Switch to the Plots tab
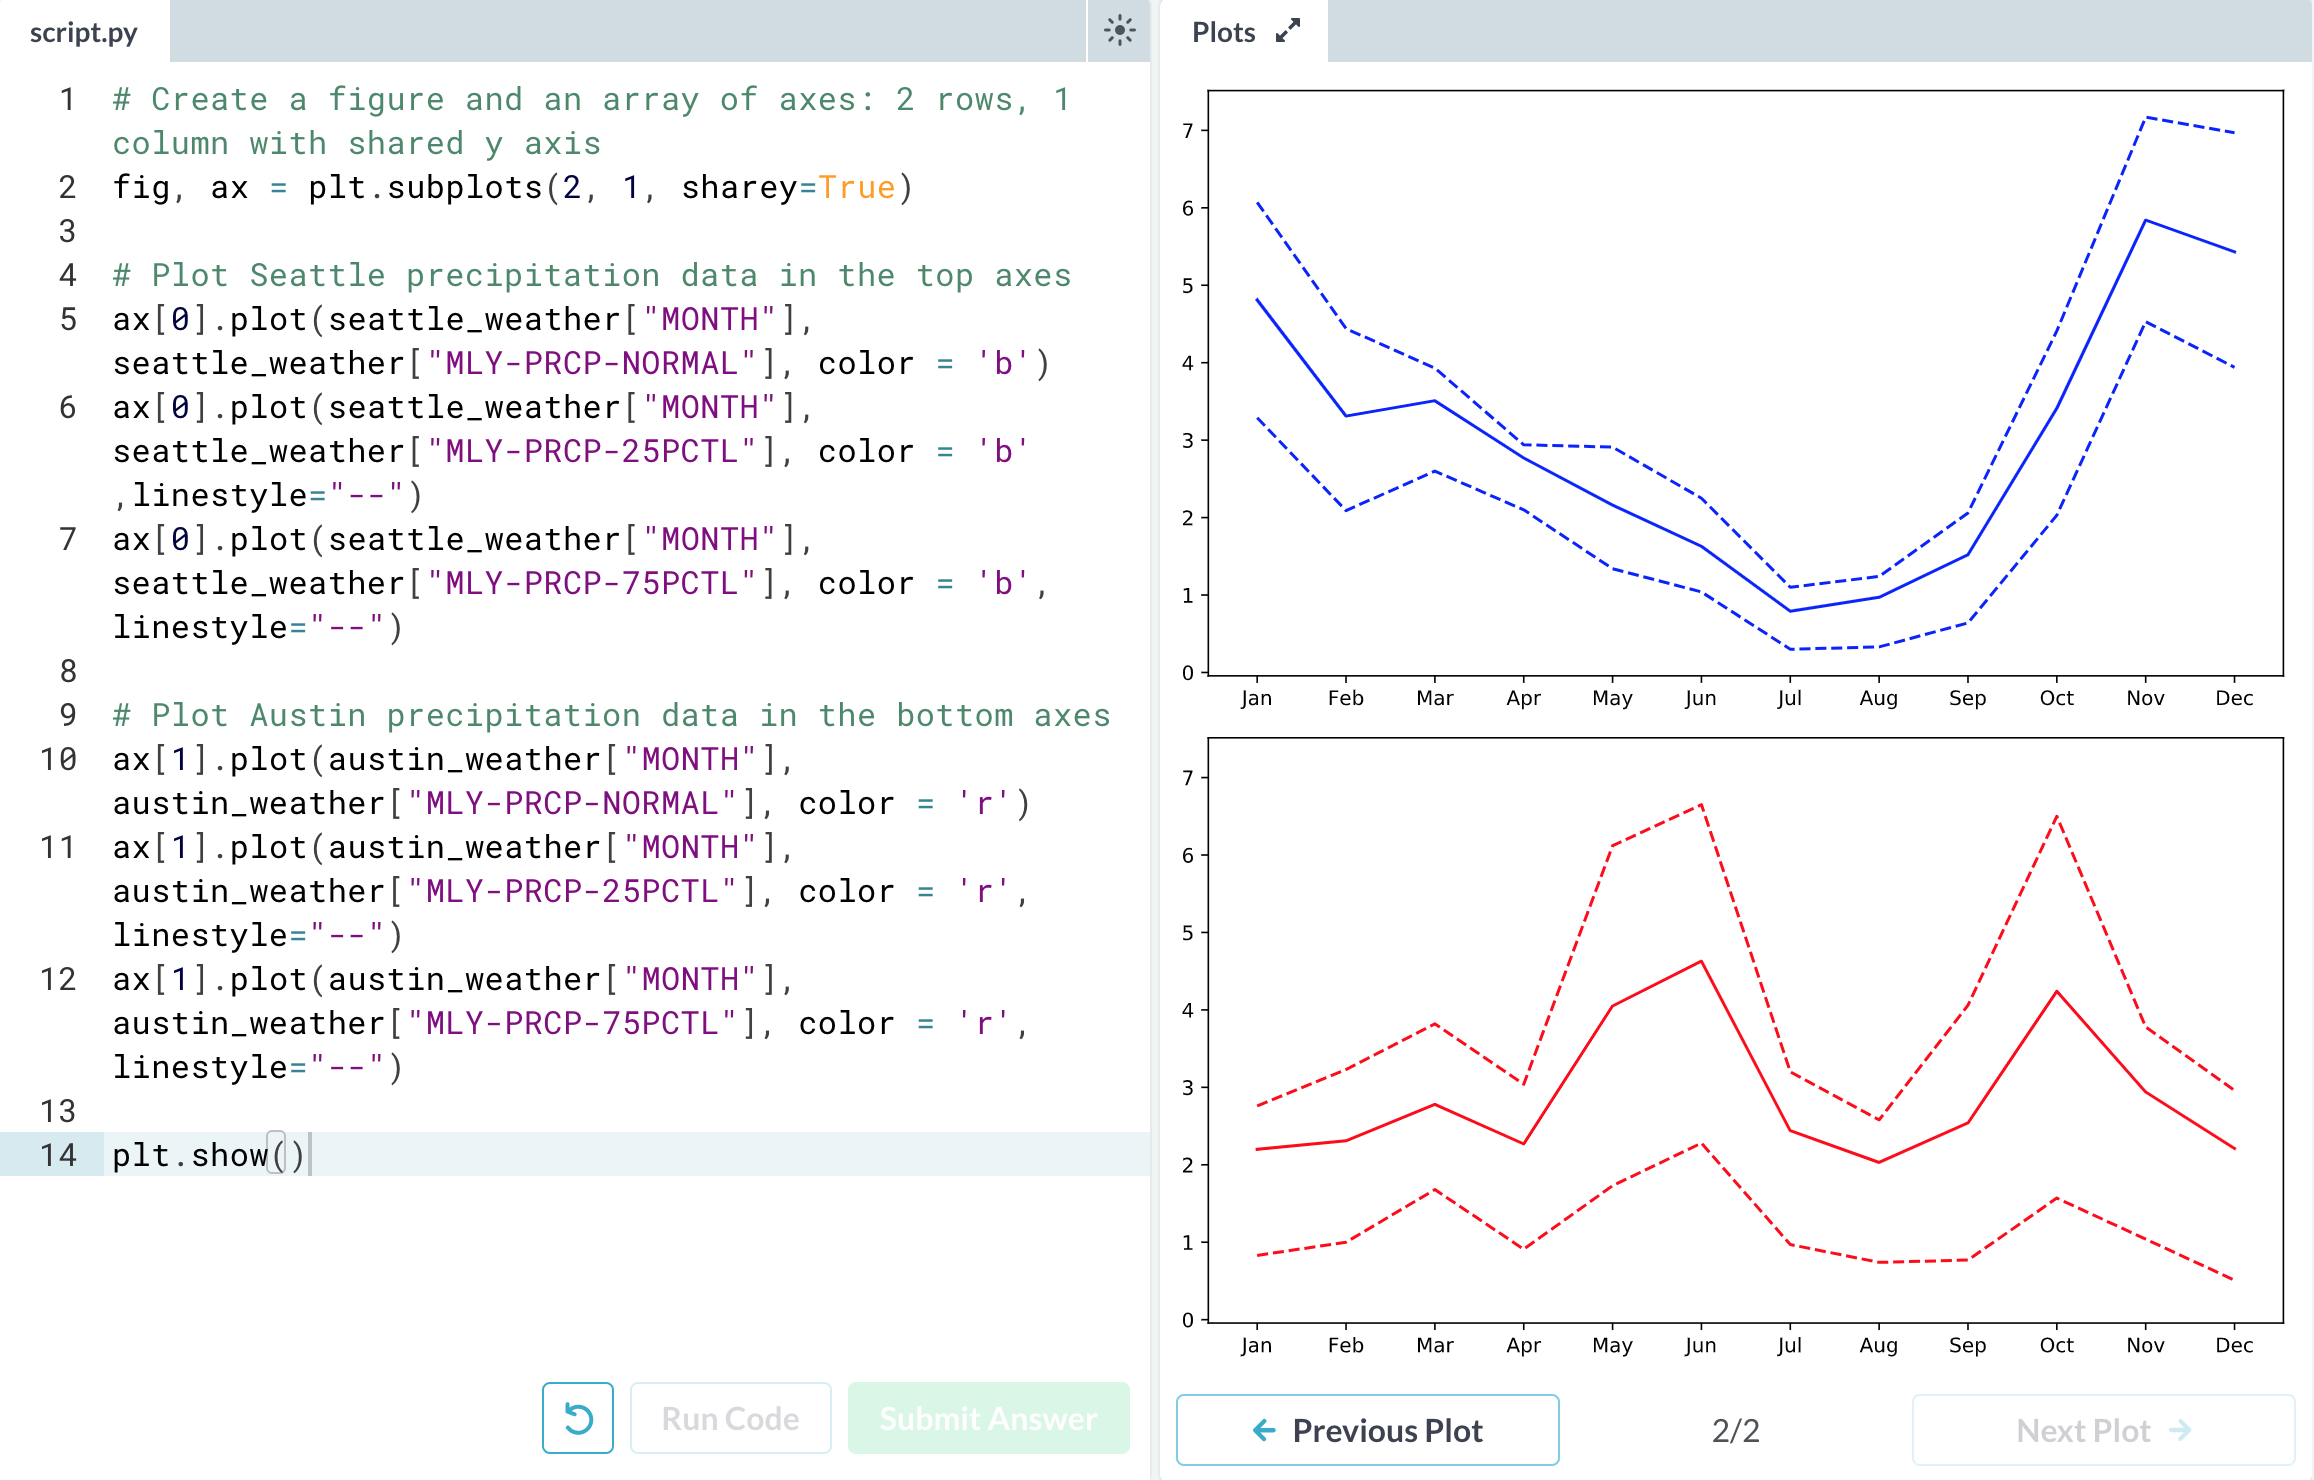Image resolution: width=2314 pixels, height=1480 pixels. tap(1223, 32)
